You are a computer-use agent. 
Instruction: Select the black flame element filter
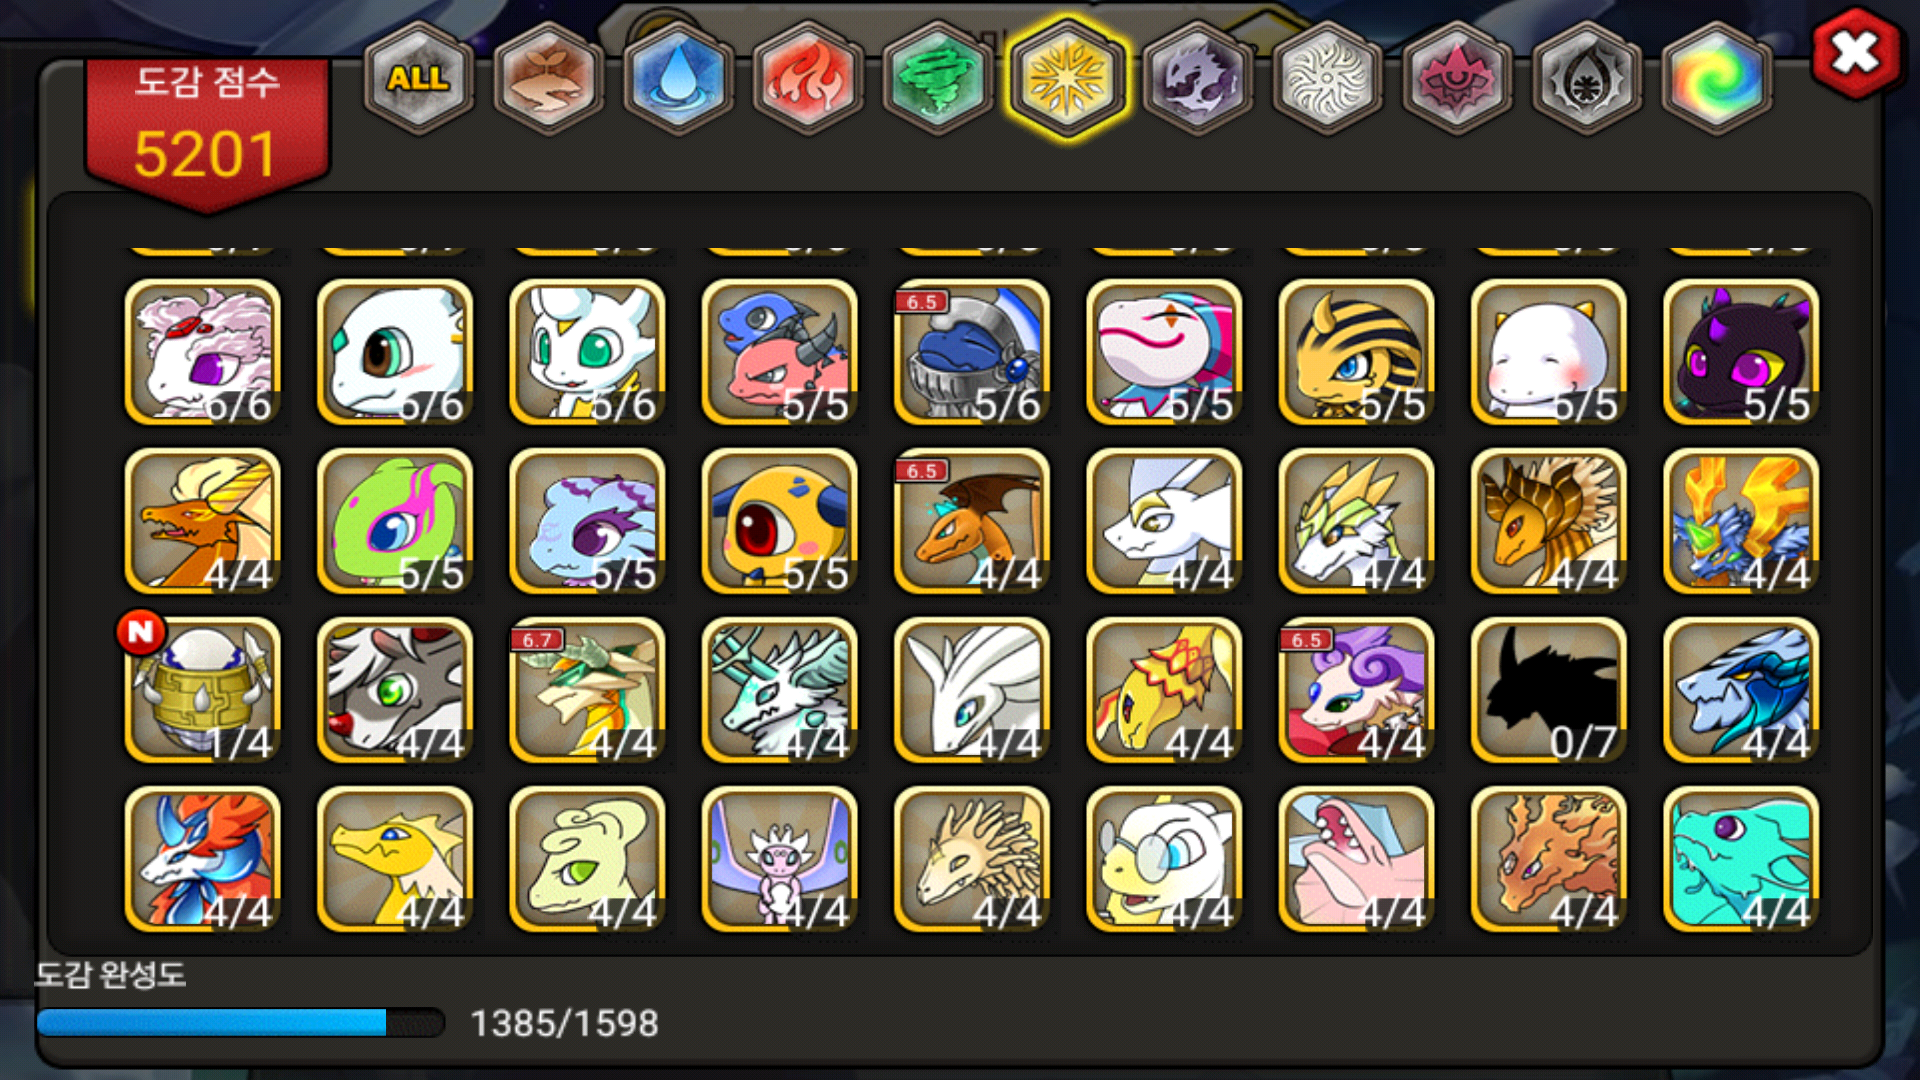coord(1586,78)
